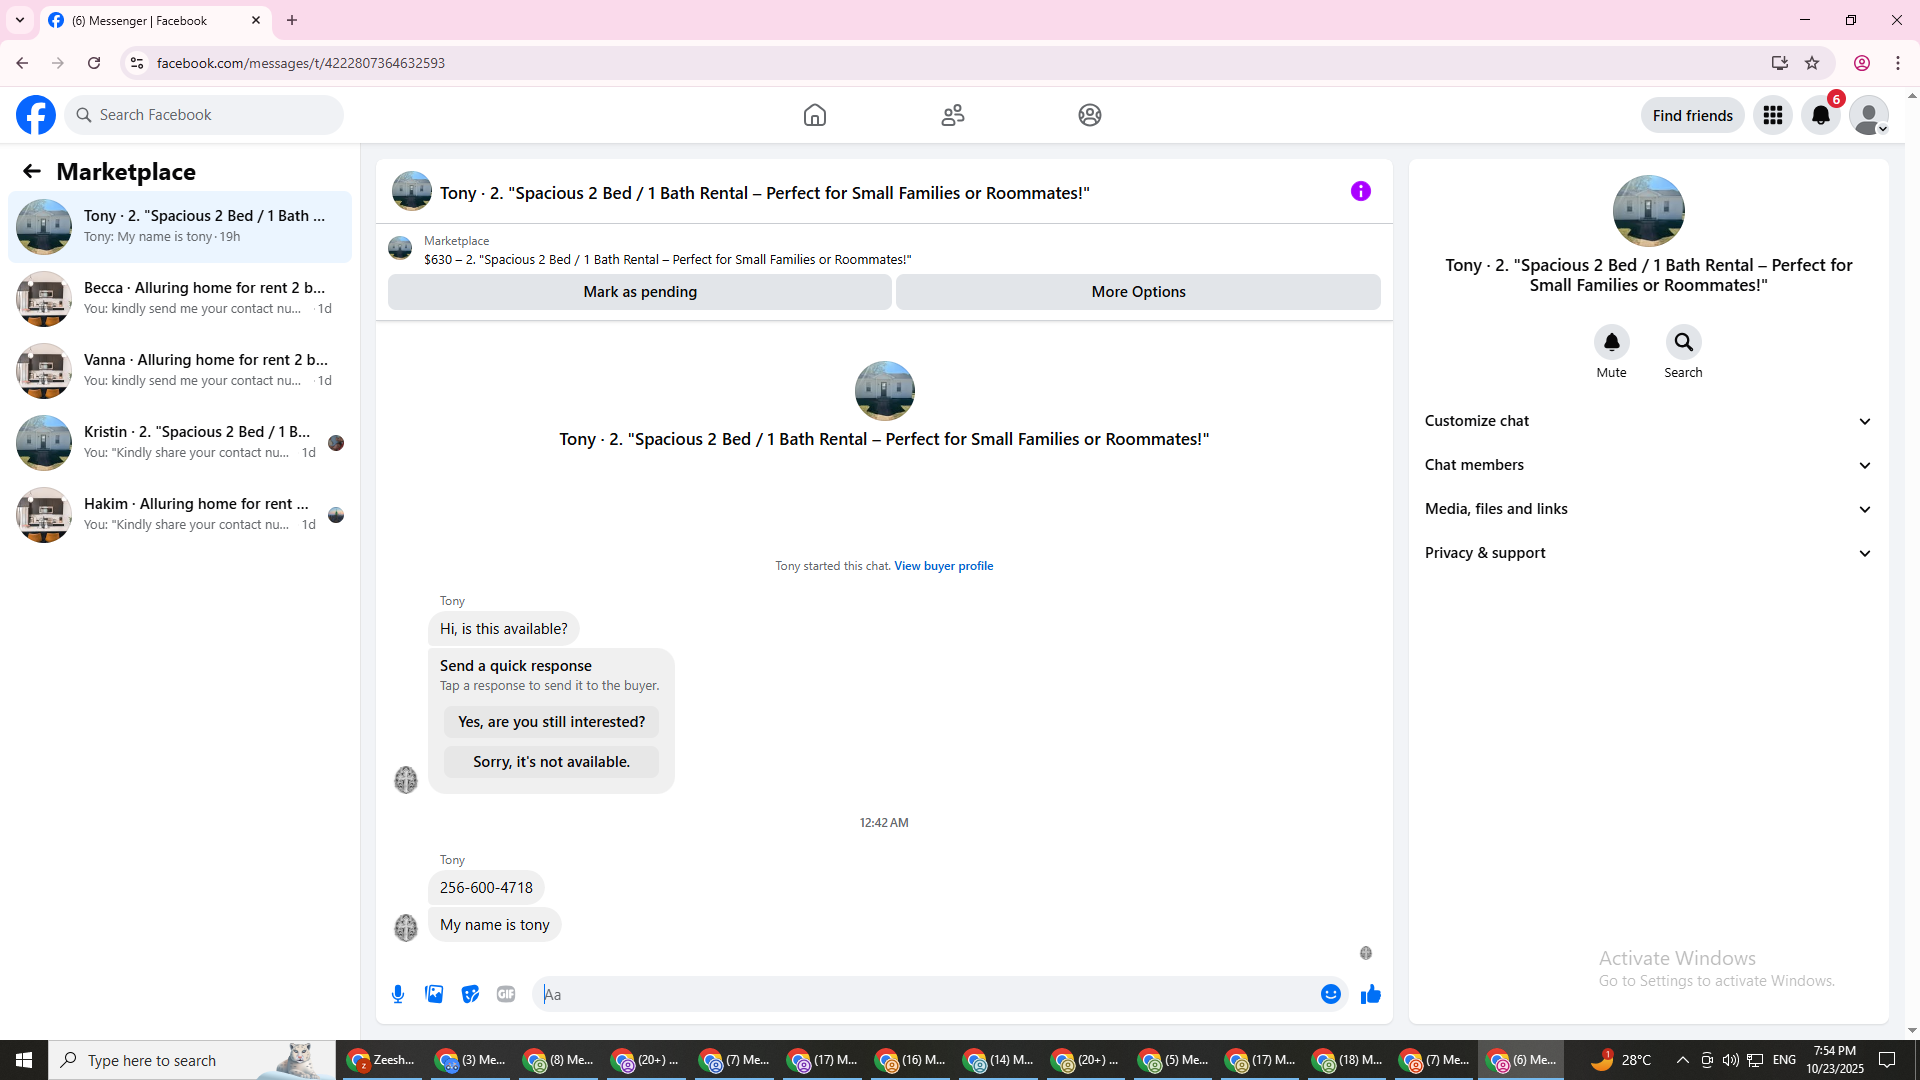
Task: Search within the conversation
Action: (x=1683, y=343)
